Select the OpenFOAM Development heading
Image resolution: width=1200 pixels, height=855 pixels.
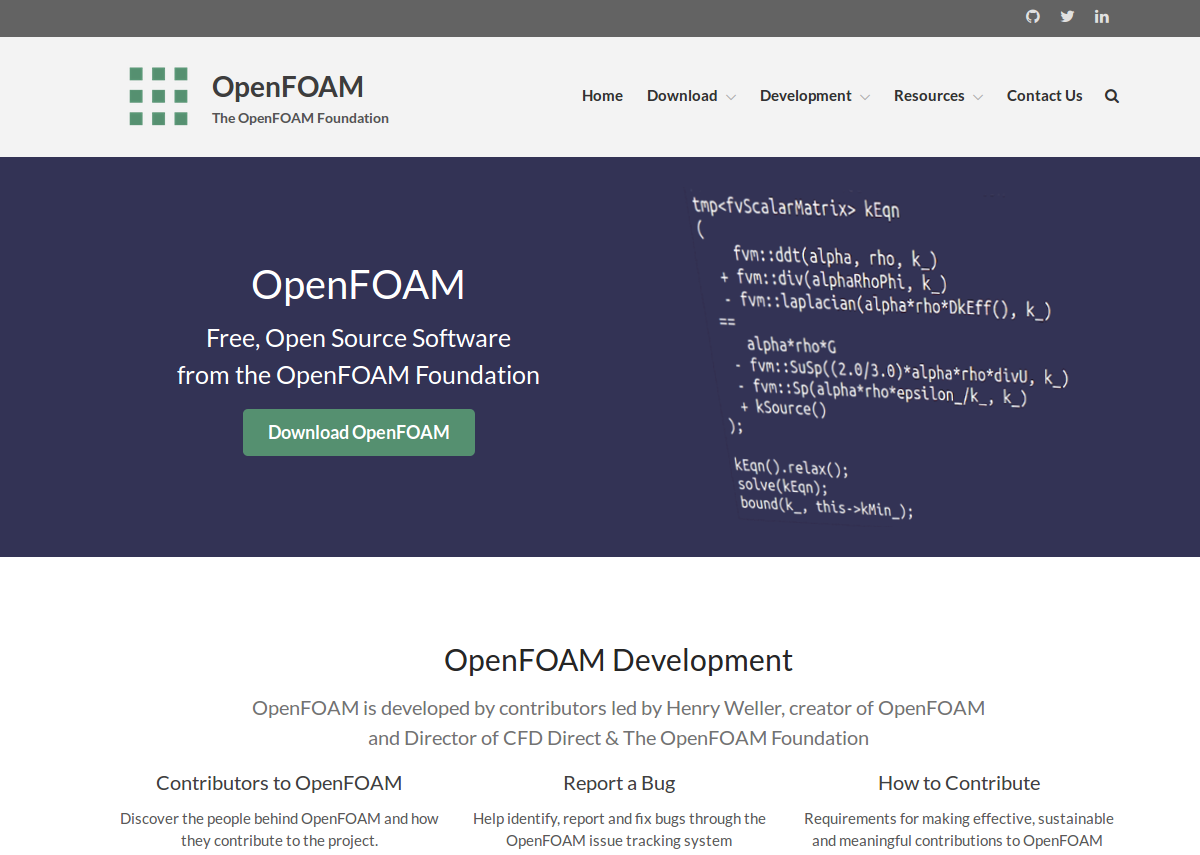tap(618, 660)
